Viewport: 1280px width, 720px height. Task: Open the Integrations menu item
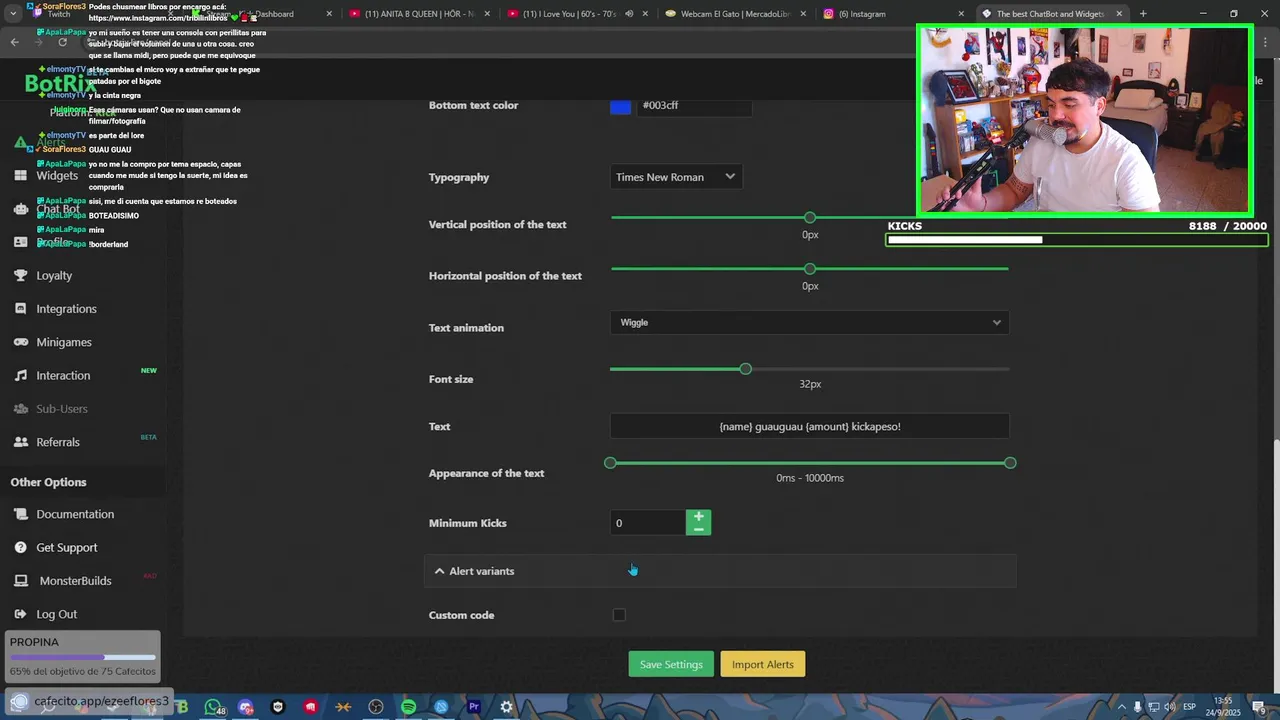pos(66,309)
